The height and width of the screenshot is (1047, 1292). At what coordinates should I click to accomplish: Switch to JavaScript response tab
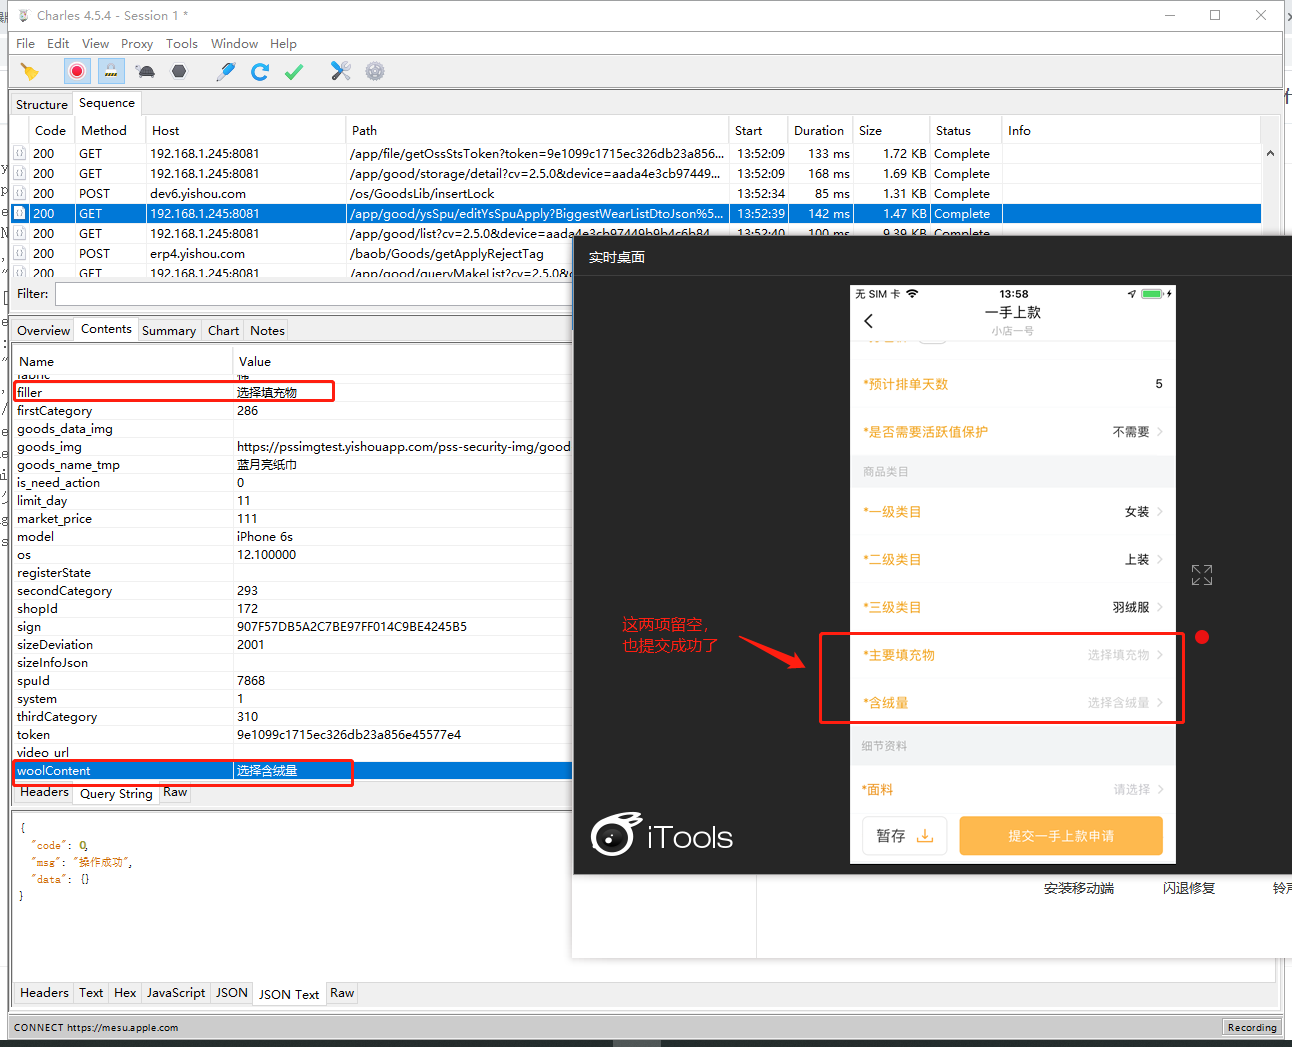[176, 993]
